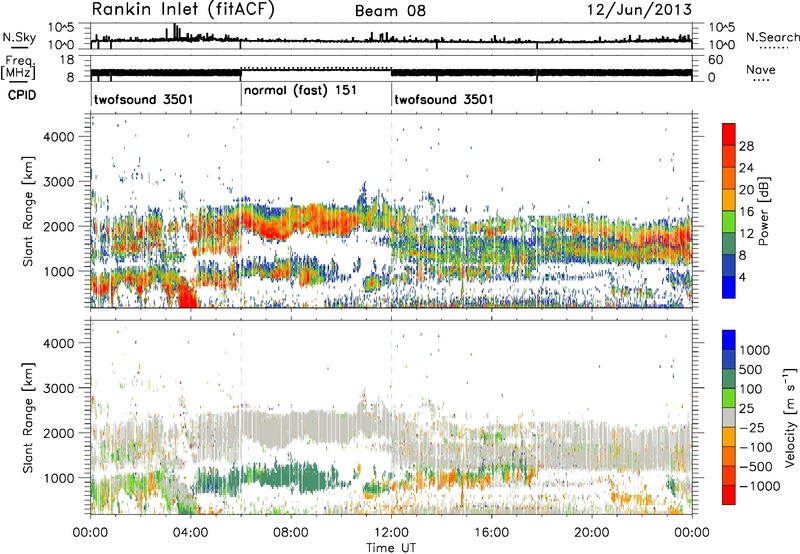
Task: Click the 'Velocity [m s-1]' color bar label
Action: (790, 417)
